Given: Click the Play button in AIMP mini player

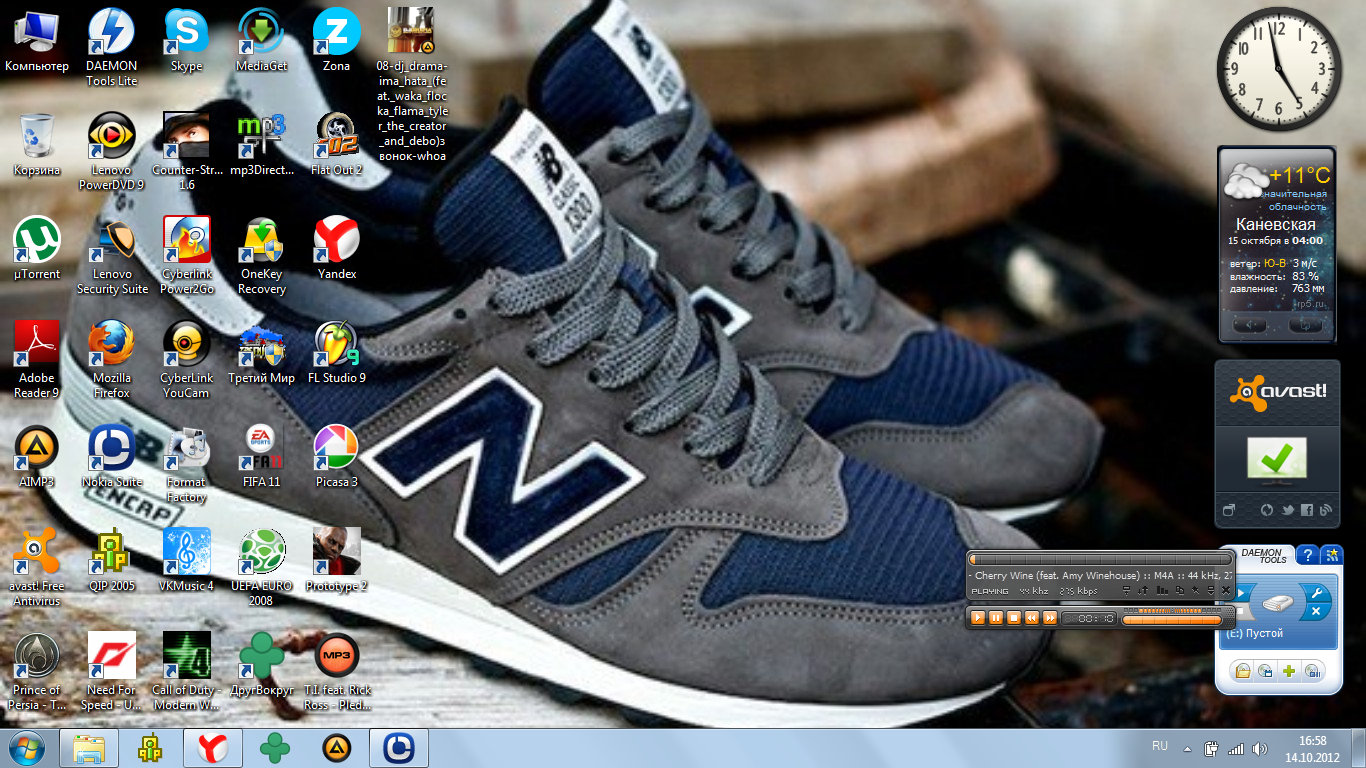Looking at the screenshot, I should (978, 618).
